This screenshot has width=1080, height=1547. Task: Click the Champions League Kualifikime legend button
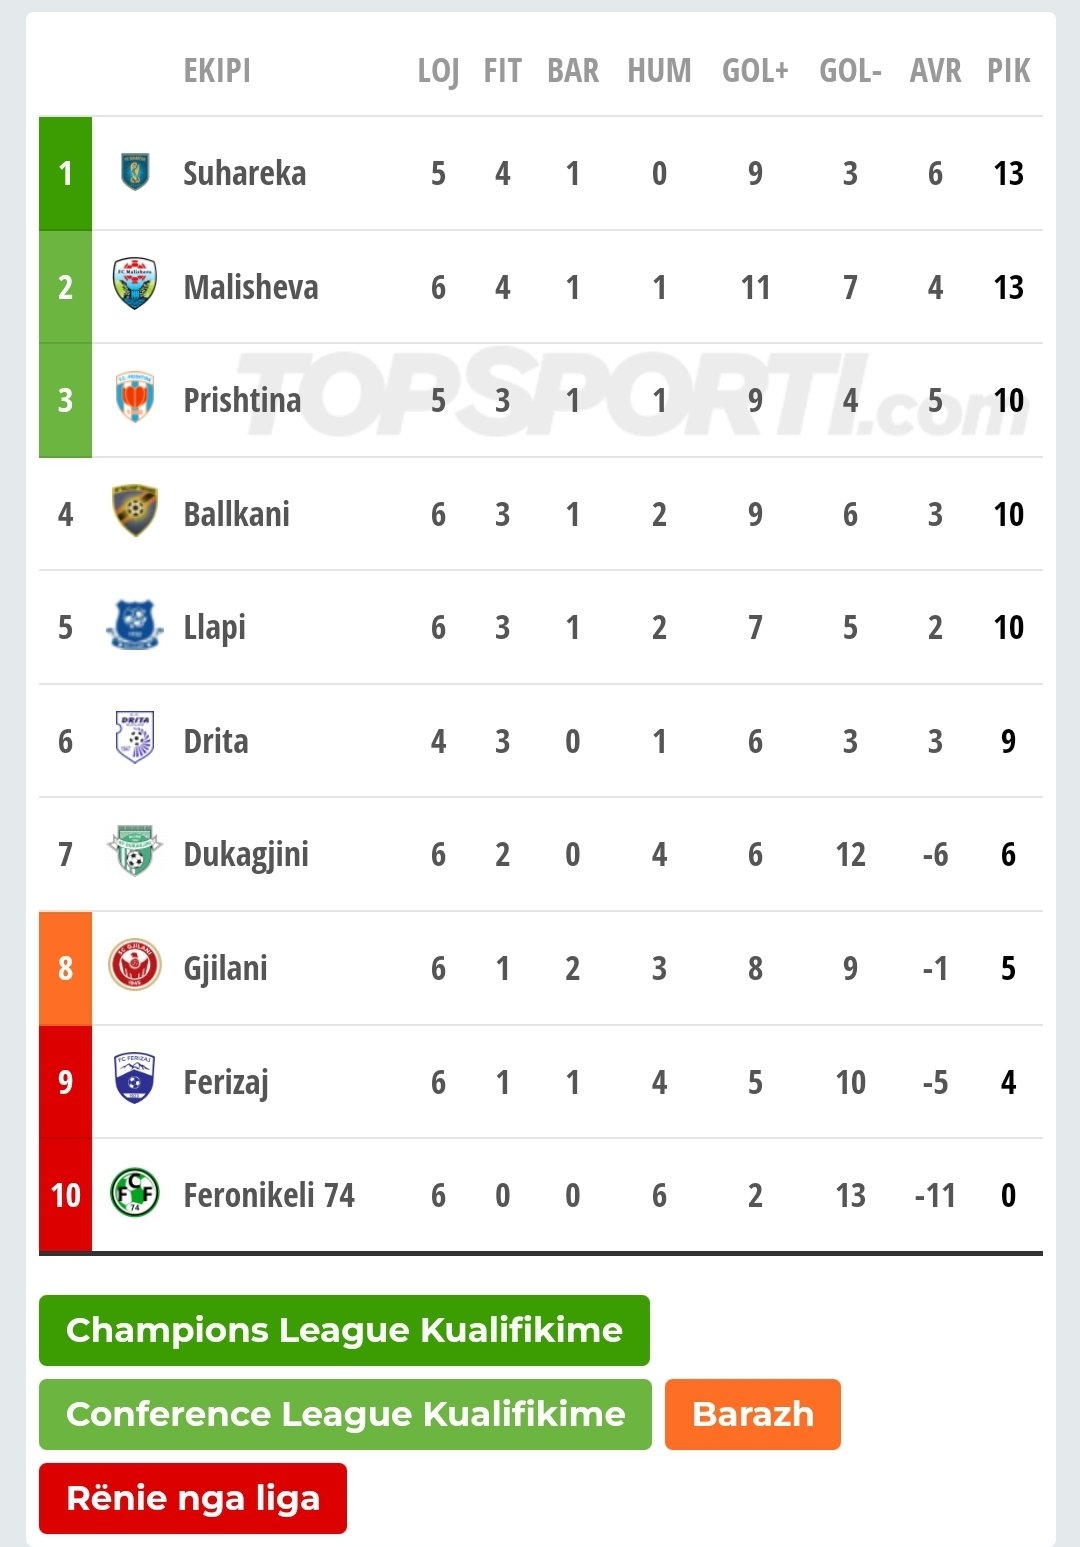tap(344, 1330)
